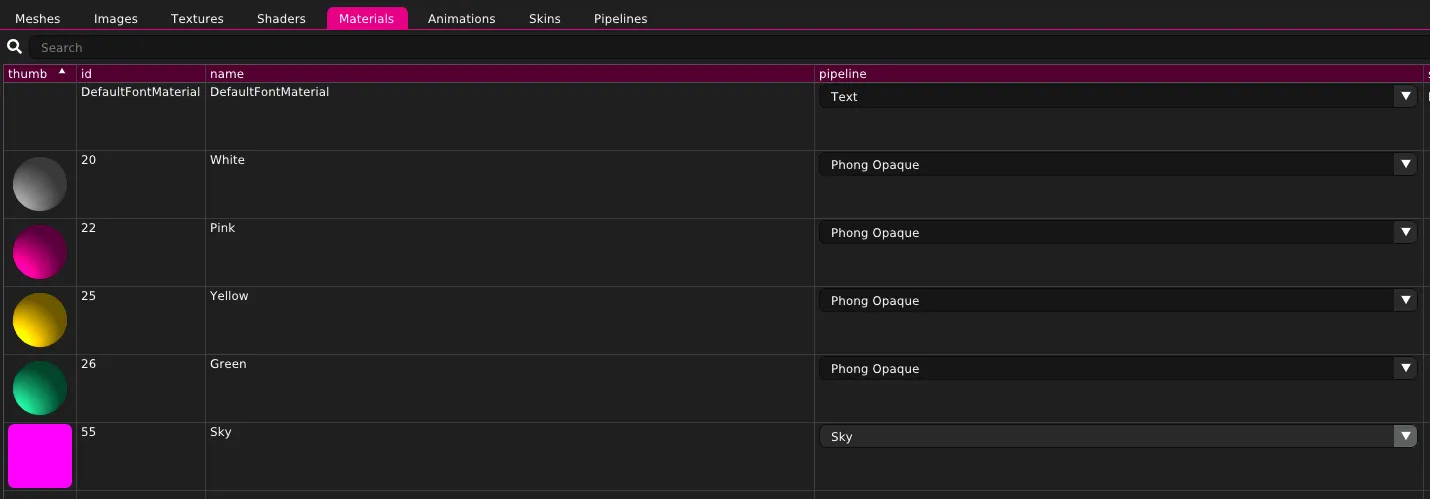Viewport: 1430px width, 499px height.
Task: Click the magnifying glass search icon
Action: click(14, 47)
